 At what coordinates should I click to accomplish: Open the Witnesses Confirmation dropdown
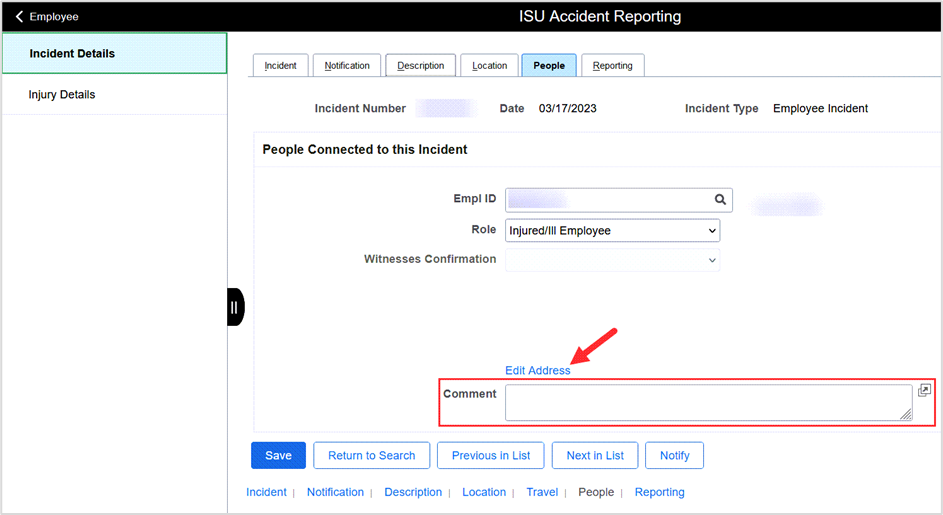(x=612, y=261)
